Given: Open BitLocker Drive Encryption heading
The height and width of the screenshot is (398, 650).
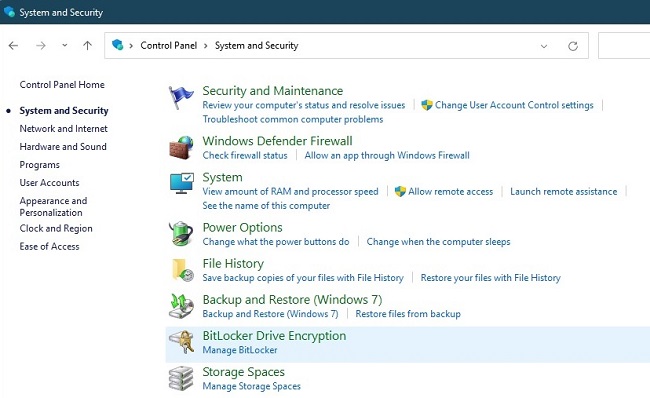Looking at the screenshot, I should pyautogui.click(x=274, y=335).
